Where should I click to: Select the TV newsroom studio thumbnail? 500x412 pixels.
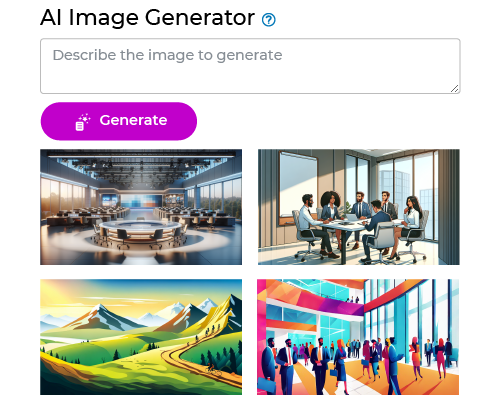click(x=141, y=207)
